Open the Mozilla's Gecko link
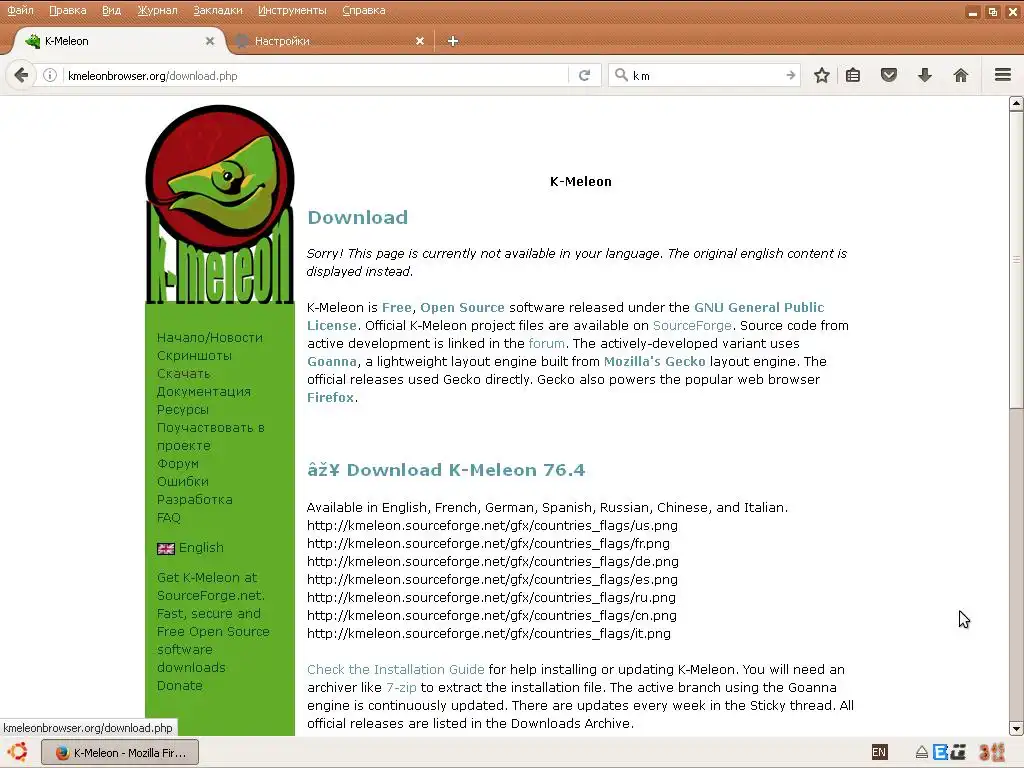The height and width of the screenshot is (768, 1024). 654,362
